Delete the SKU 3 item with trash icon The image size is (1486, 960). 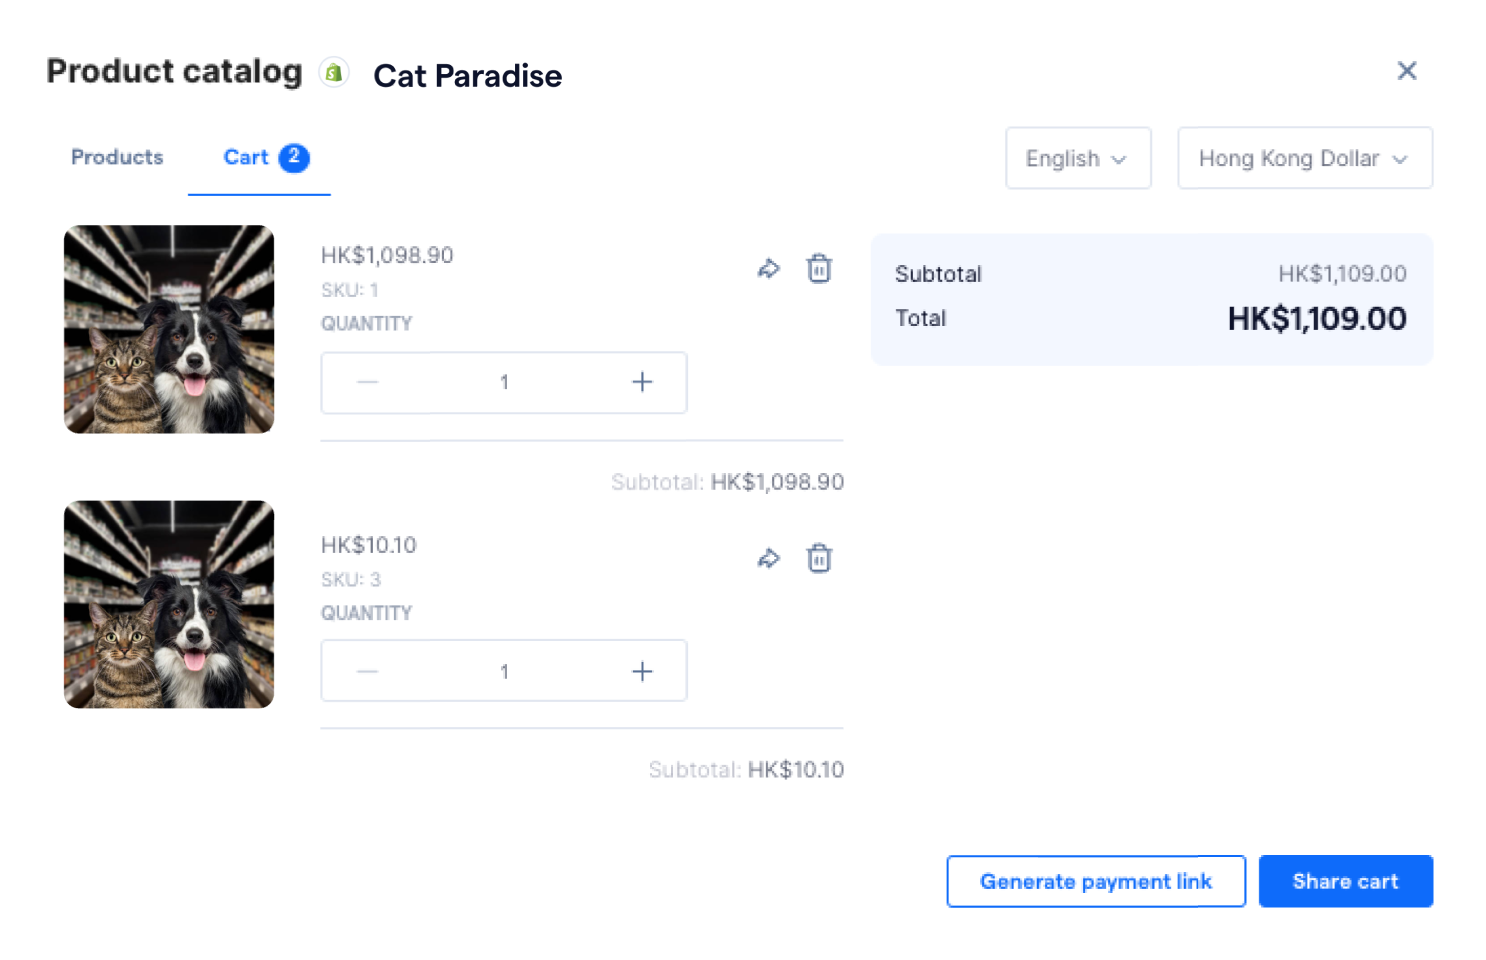click(819, 558)
